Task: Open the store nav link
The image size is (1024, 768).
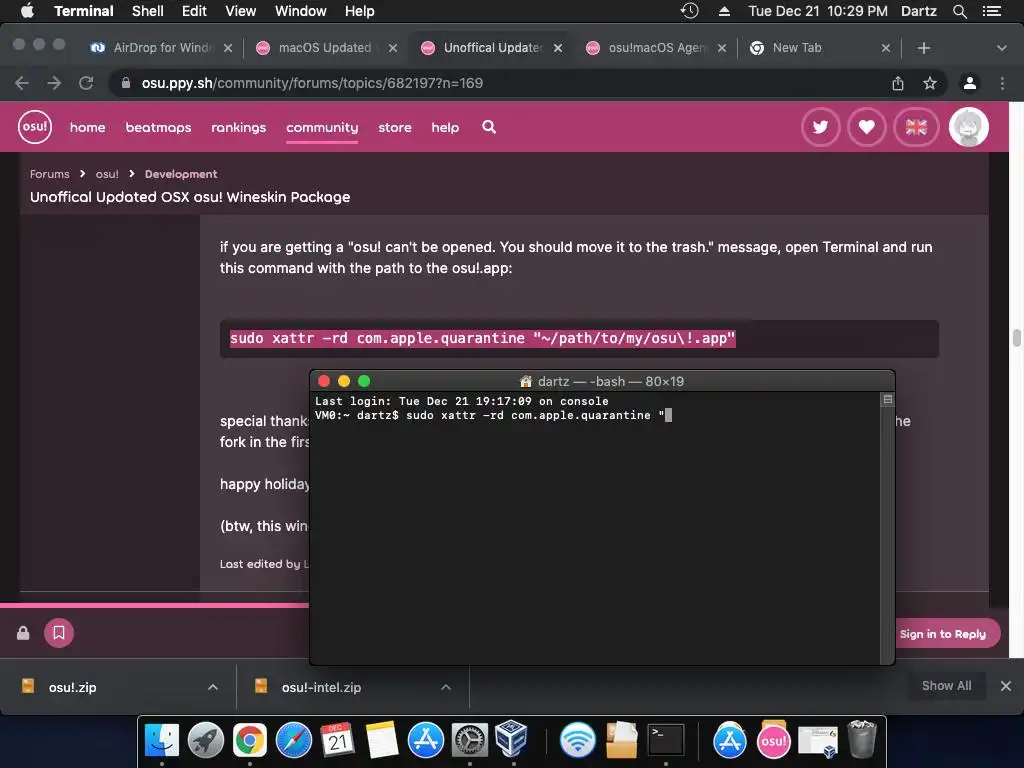Action: tap(395, 127)
